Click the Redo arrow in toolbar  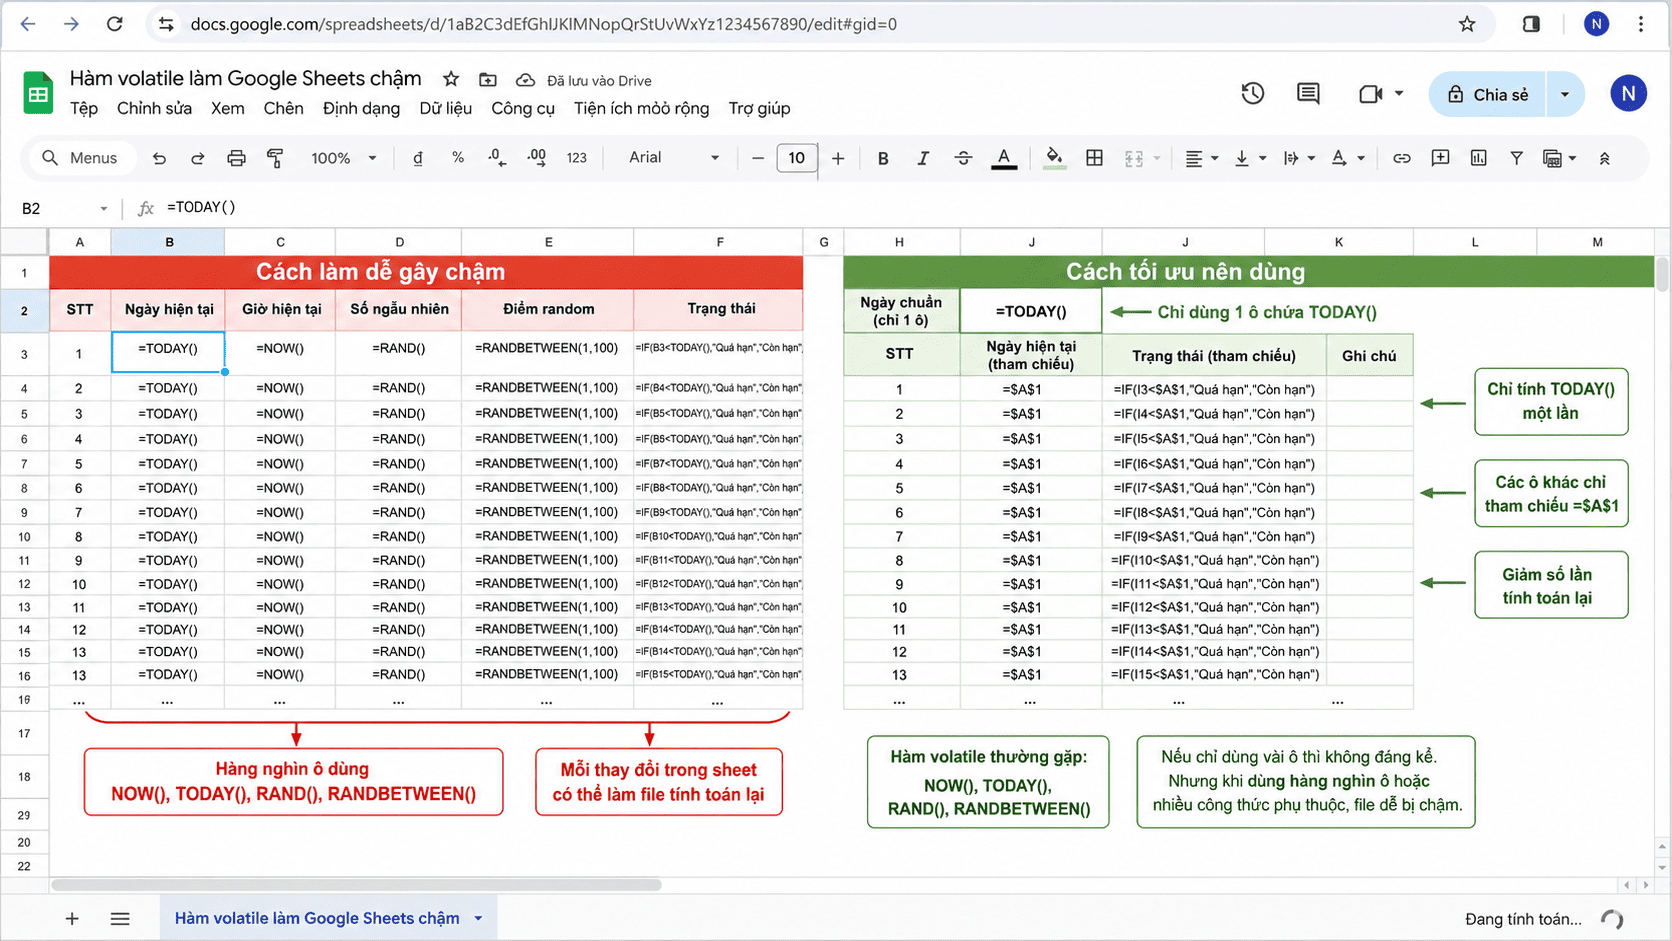(x=198, y=158)
